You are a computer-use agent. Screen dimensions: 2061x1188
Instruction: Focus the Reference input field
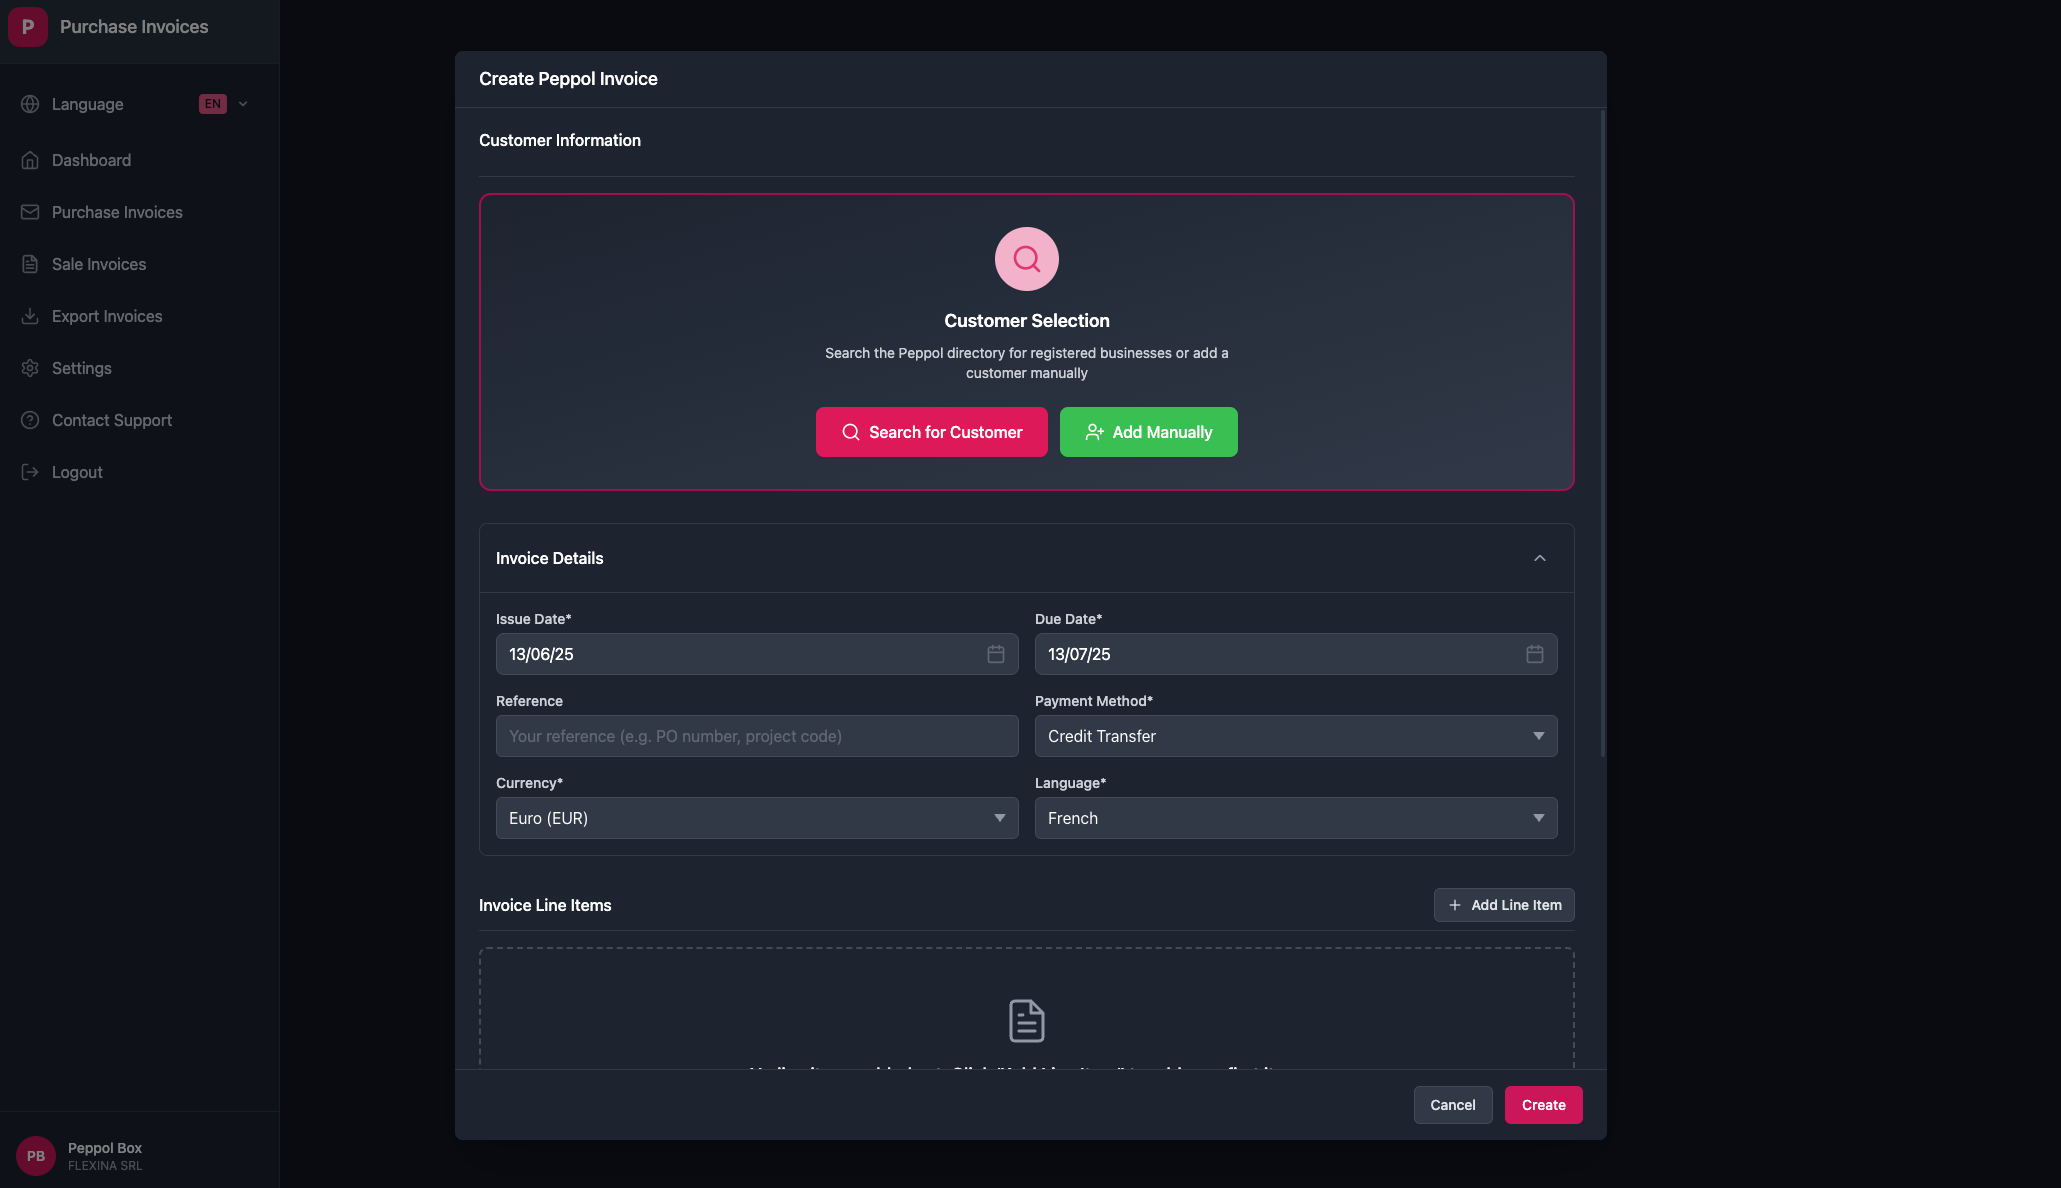click(757, 736)
